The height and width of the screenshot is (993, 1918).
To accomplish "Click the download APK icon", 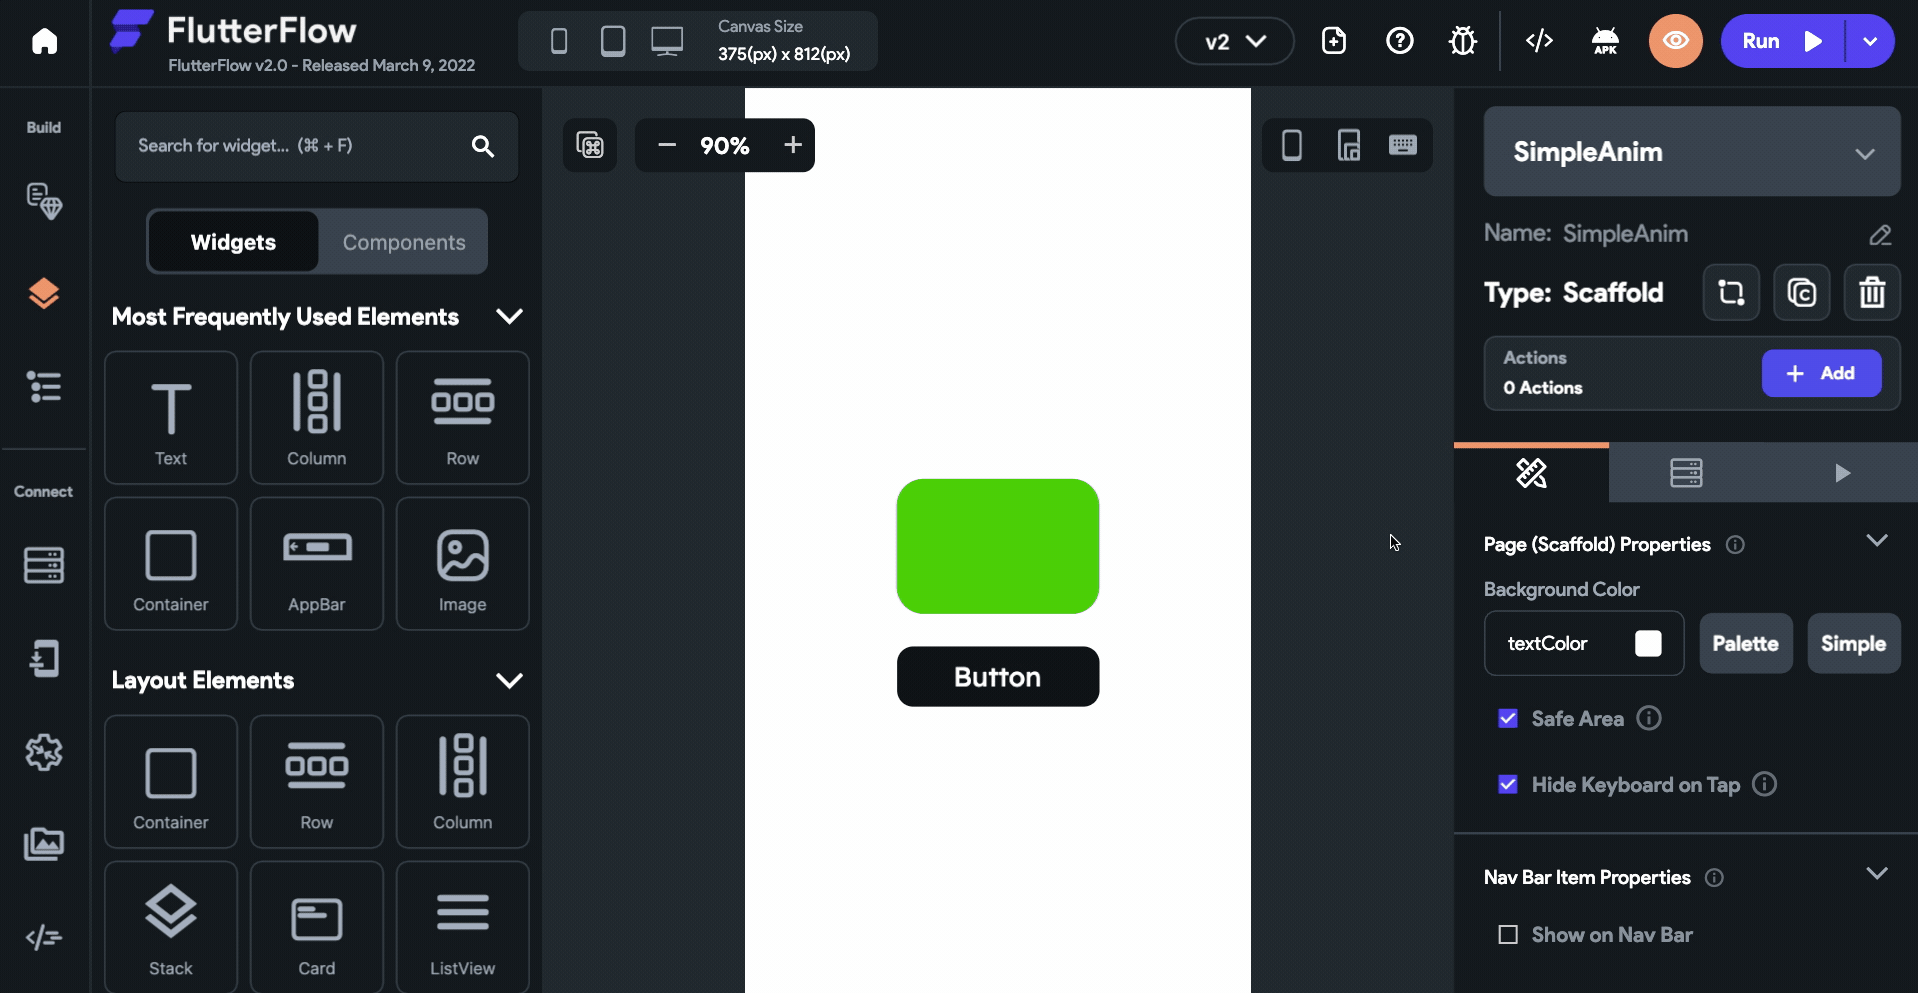I will click(1605, 41).
